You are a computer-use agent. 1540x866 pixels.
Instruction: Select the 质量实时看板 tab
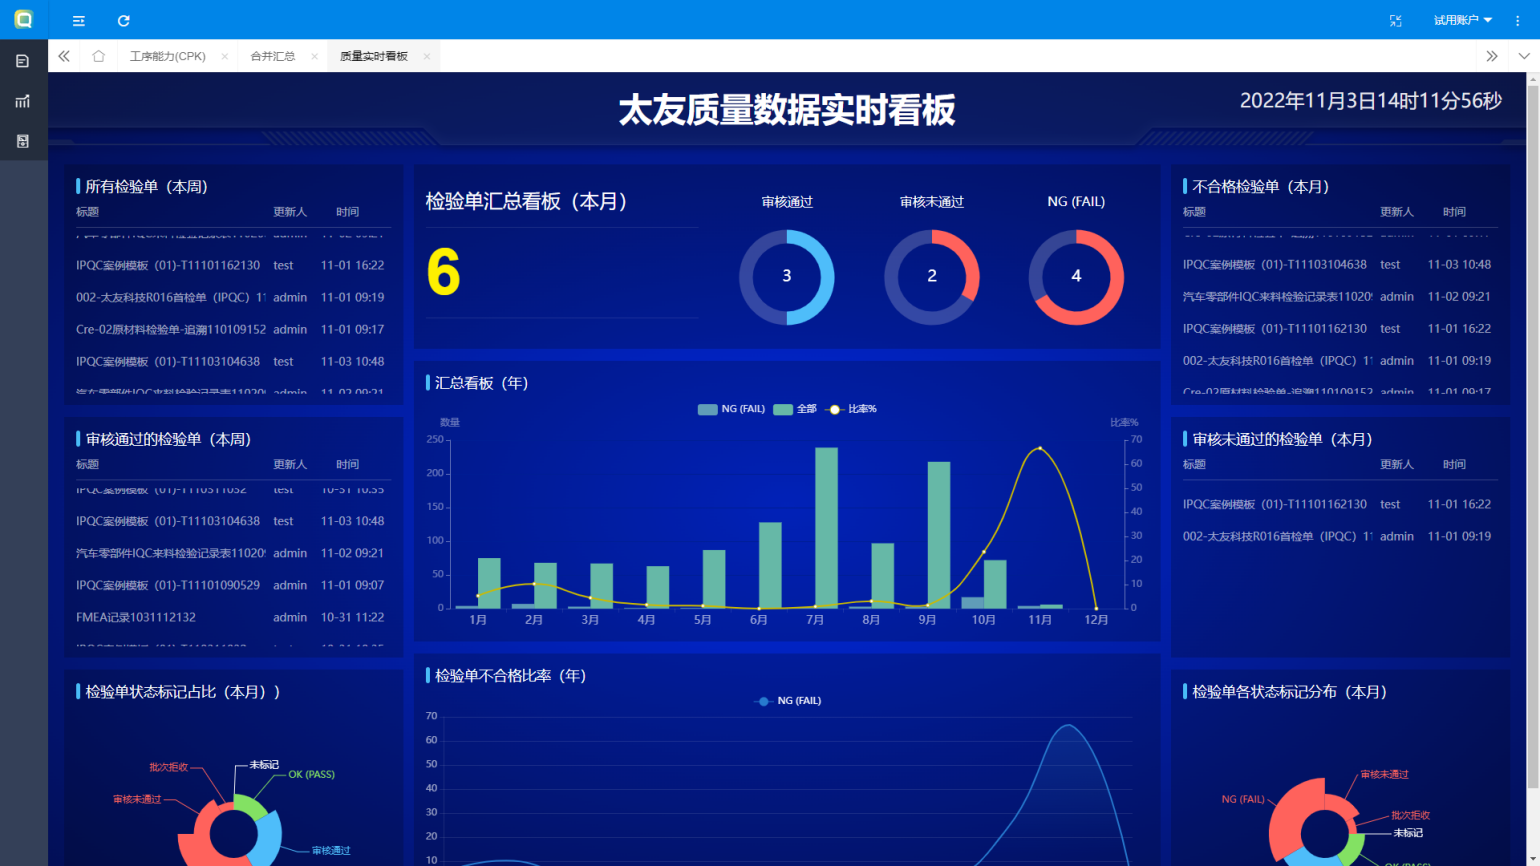[x=374, y=56]
